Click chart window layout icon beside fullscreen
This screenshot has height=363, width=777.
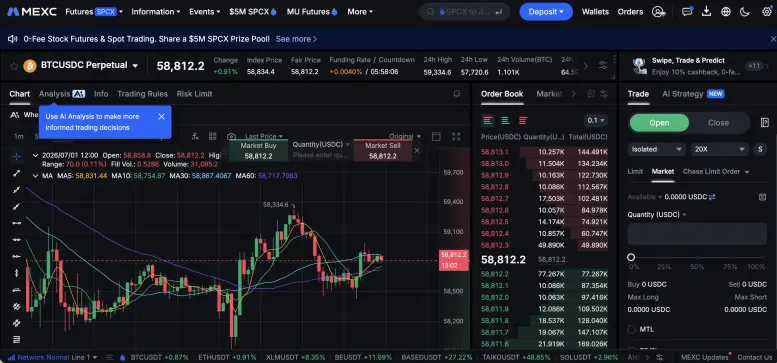[437, 137]
